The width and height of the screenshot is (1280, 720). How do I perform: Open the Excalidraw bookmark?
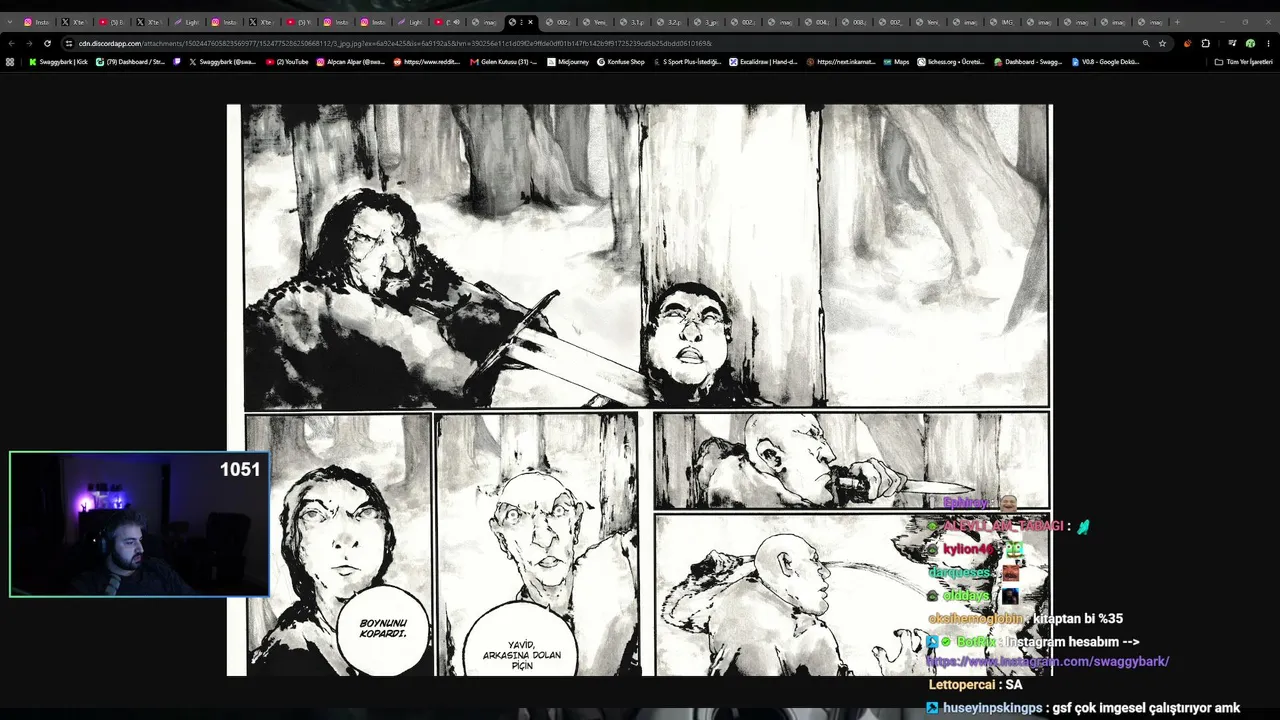(x=763, y=62)
